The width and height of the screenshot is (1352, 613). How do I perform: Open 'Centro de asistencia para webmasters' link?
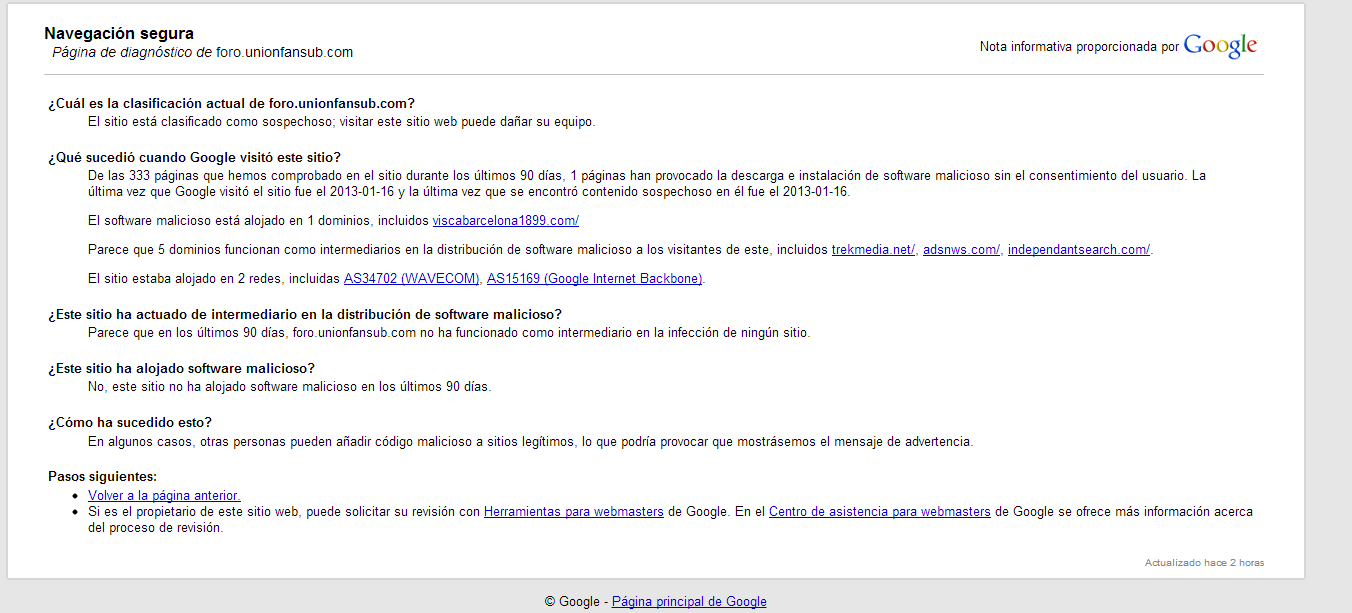(x=880, y=511)
